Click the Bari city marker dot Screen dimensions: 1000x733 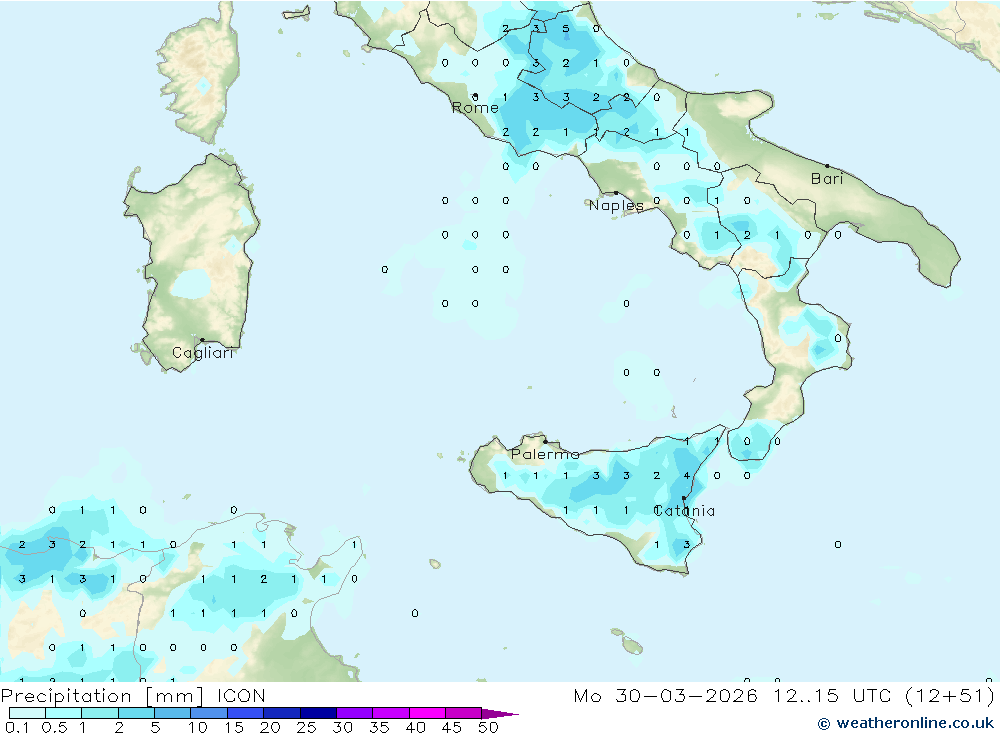827,166
